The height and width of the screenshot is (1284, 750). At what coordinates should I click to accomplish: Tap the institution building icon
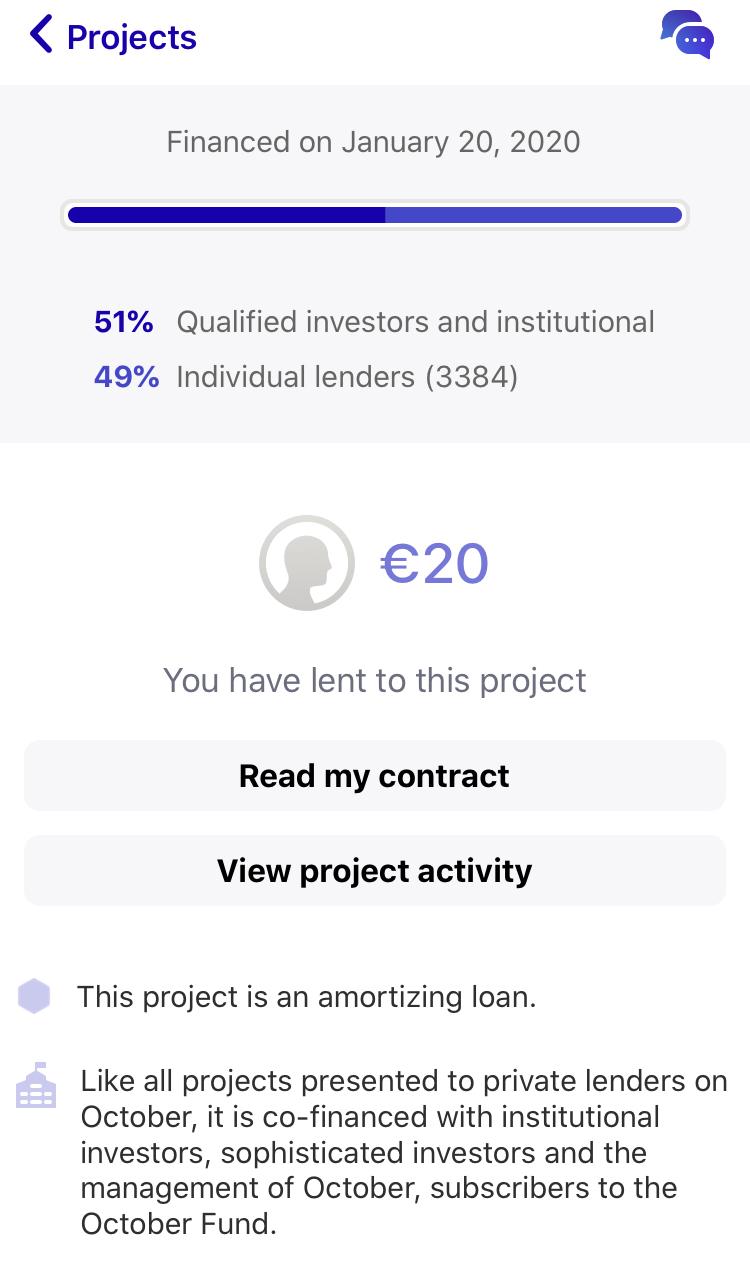36,1085
